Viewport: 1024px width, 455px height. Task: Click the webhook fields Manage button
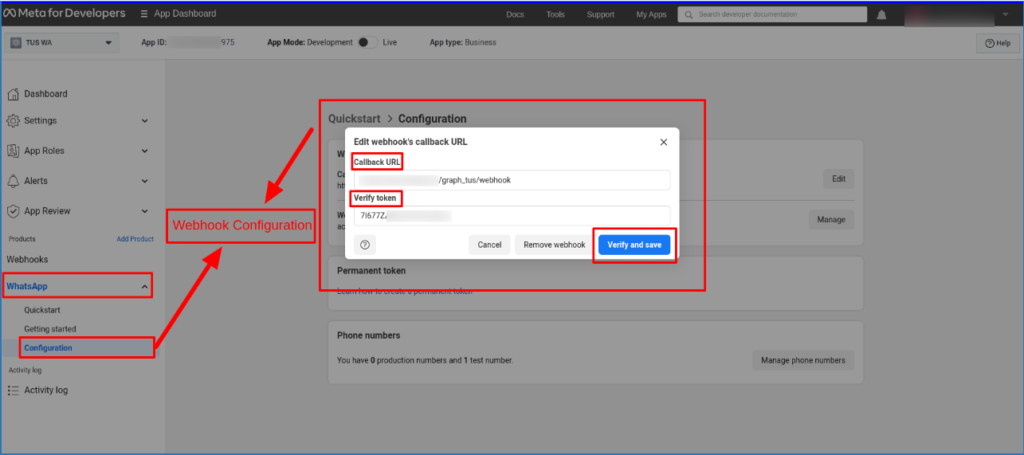click(831, 219)
